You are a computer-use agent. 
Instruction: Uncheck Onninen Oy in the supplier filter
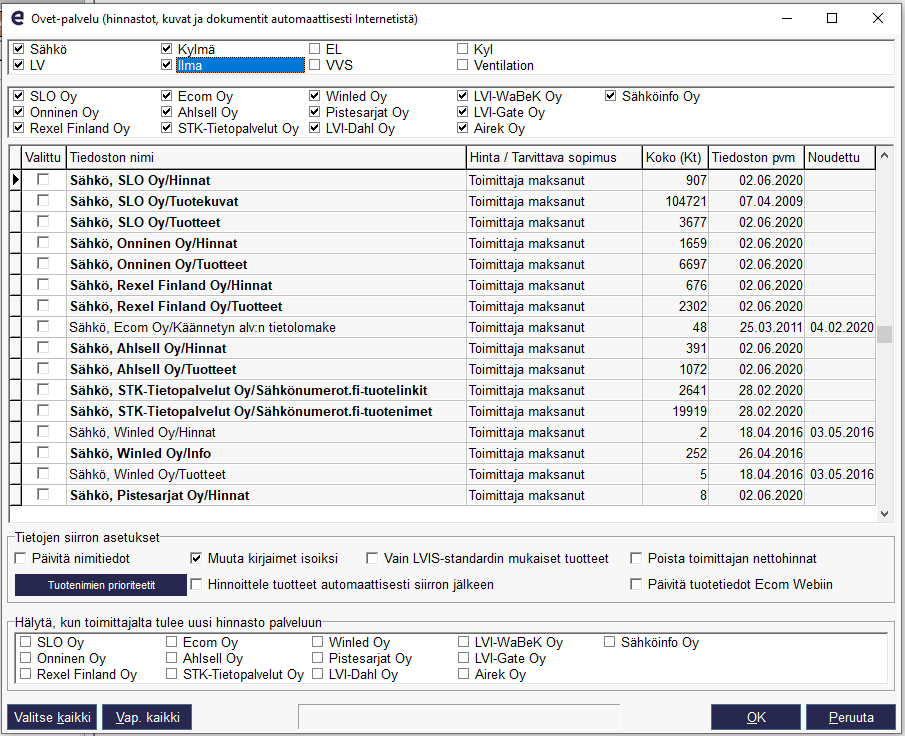pyautogui.click(x=19, y=112)
